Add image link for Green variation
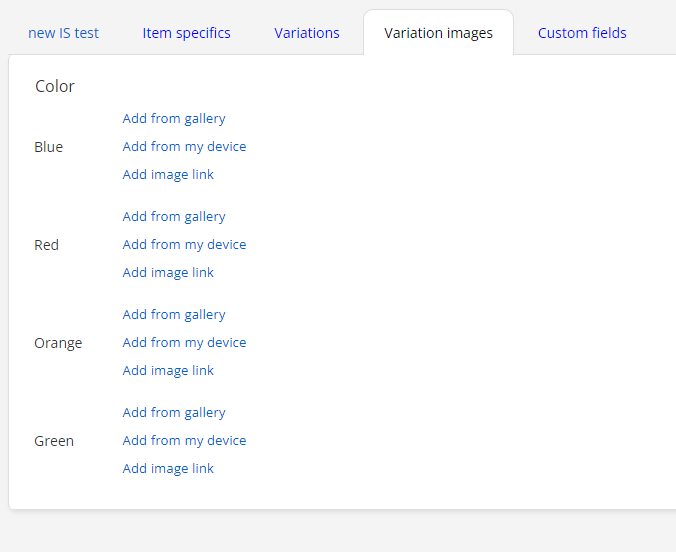The image size is (676, 552). pyautogui.click(x=168, y=468)
